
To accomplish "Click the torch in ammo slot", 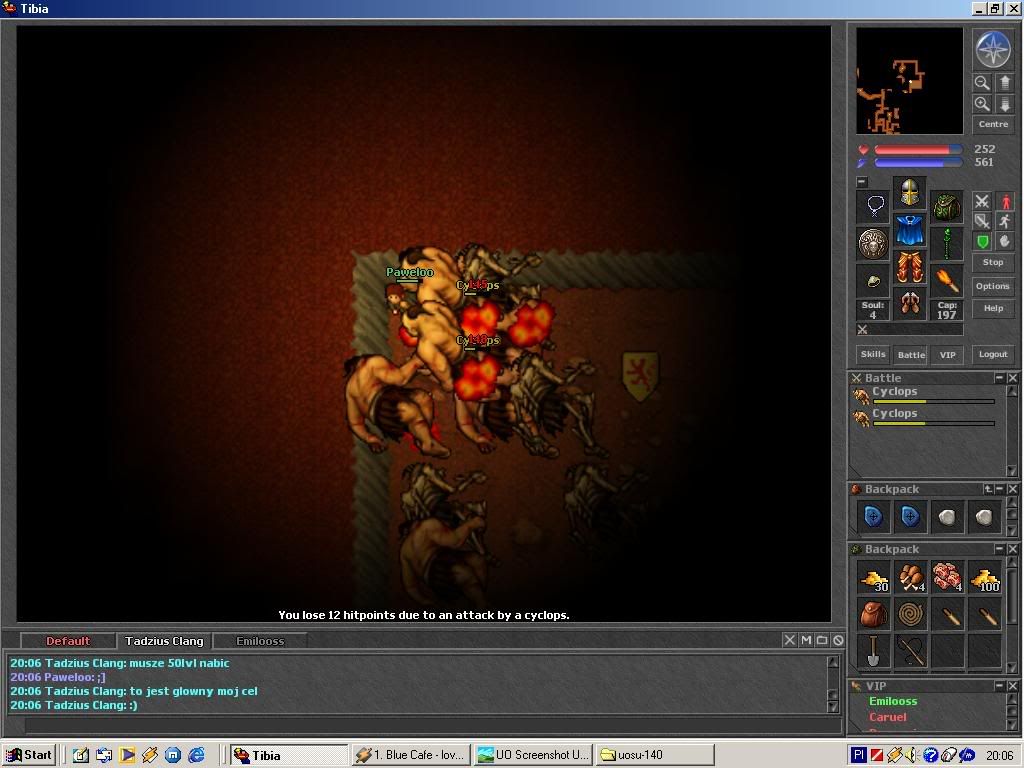I will (x=946, y=281).
